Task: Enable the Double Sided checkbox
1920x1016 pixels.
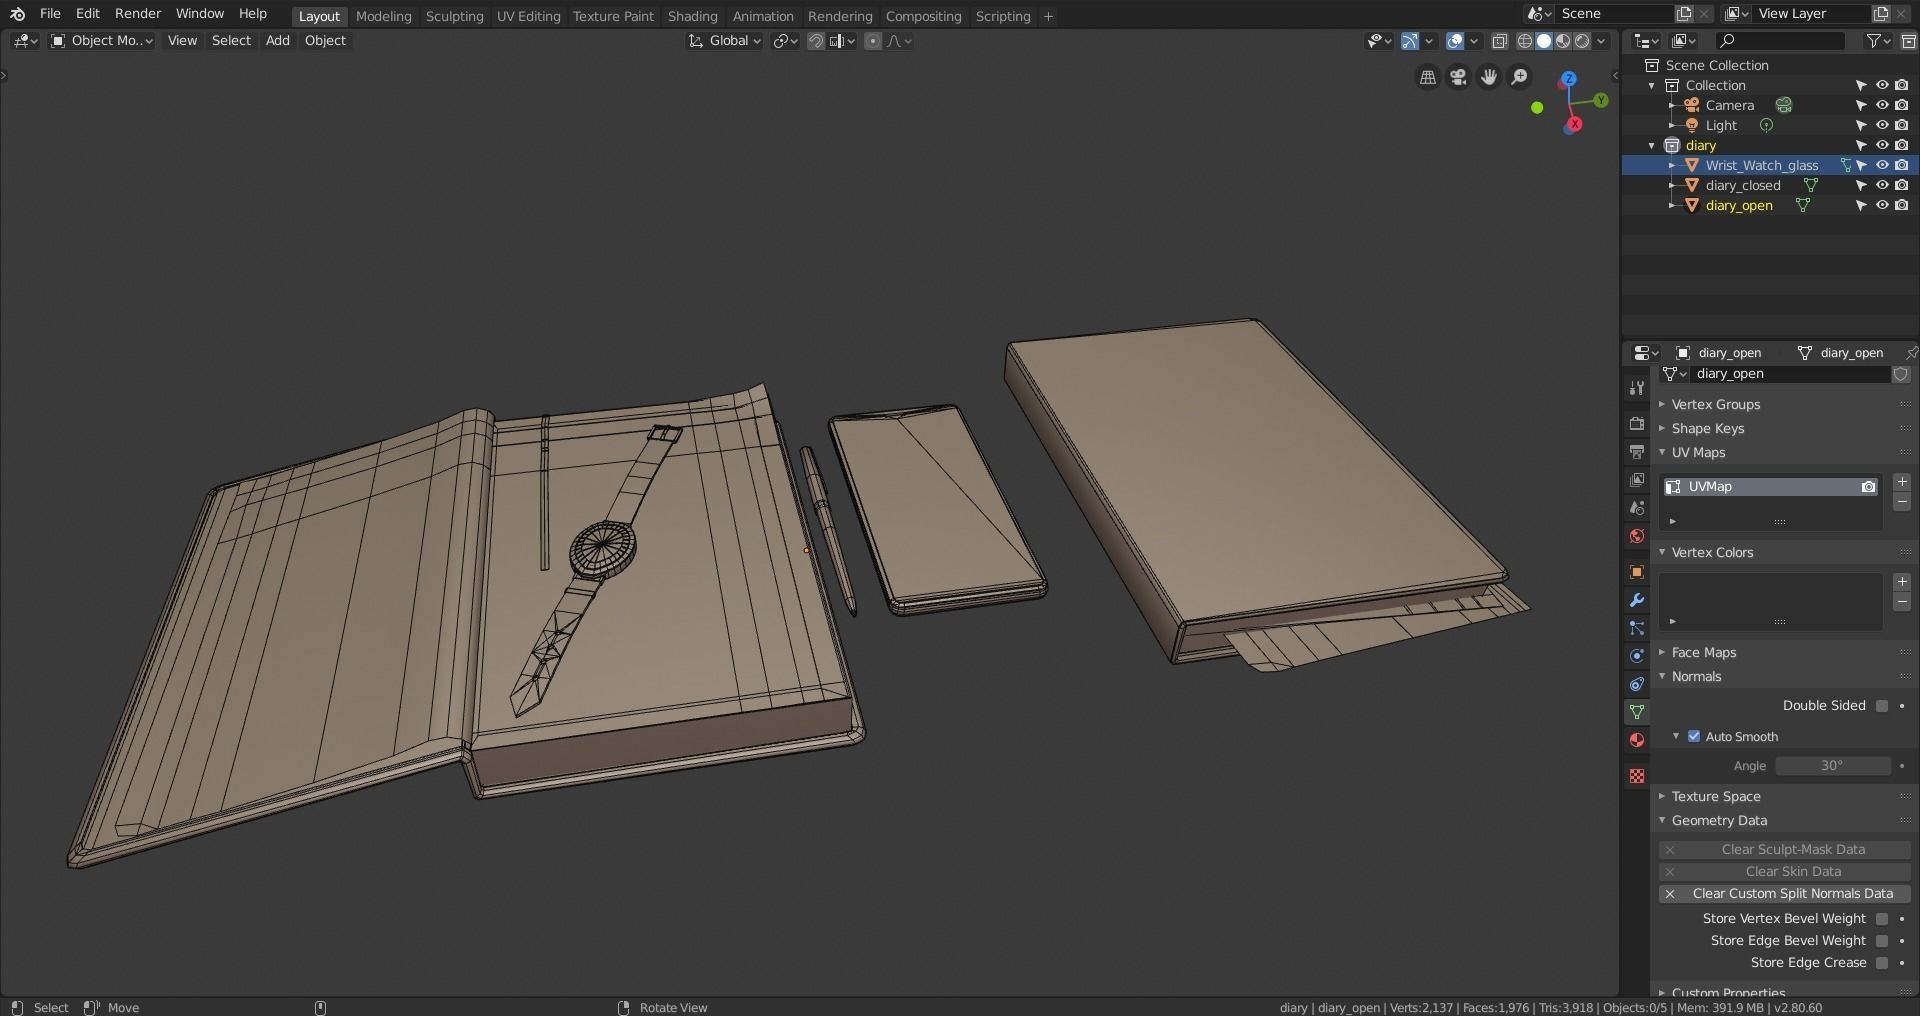Action: pyautogui.click(x=1881, y=705)
